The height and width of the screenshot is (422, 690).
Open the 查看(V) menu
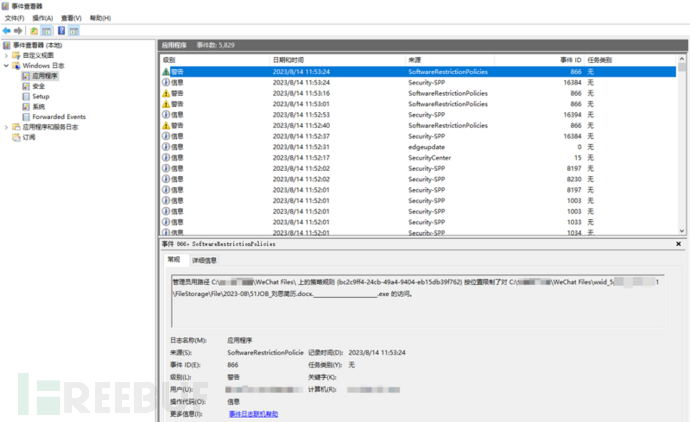click(71, 18)
